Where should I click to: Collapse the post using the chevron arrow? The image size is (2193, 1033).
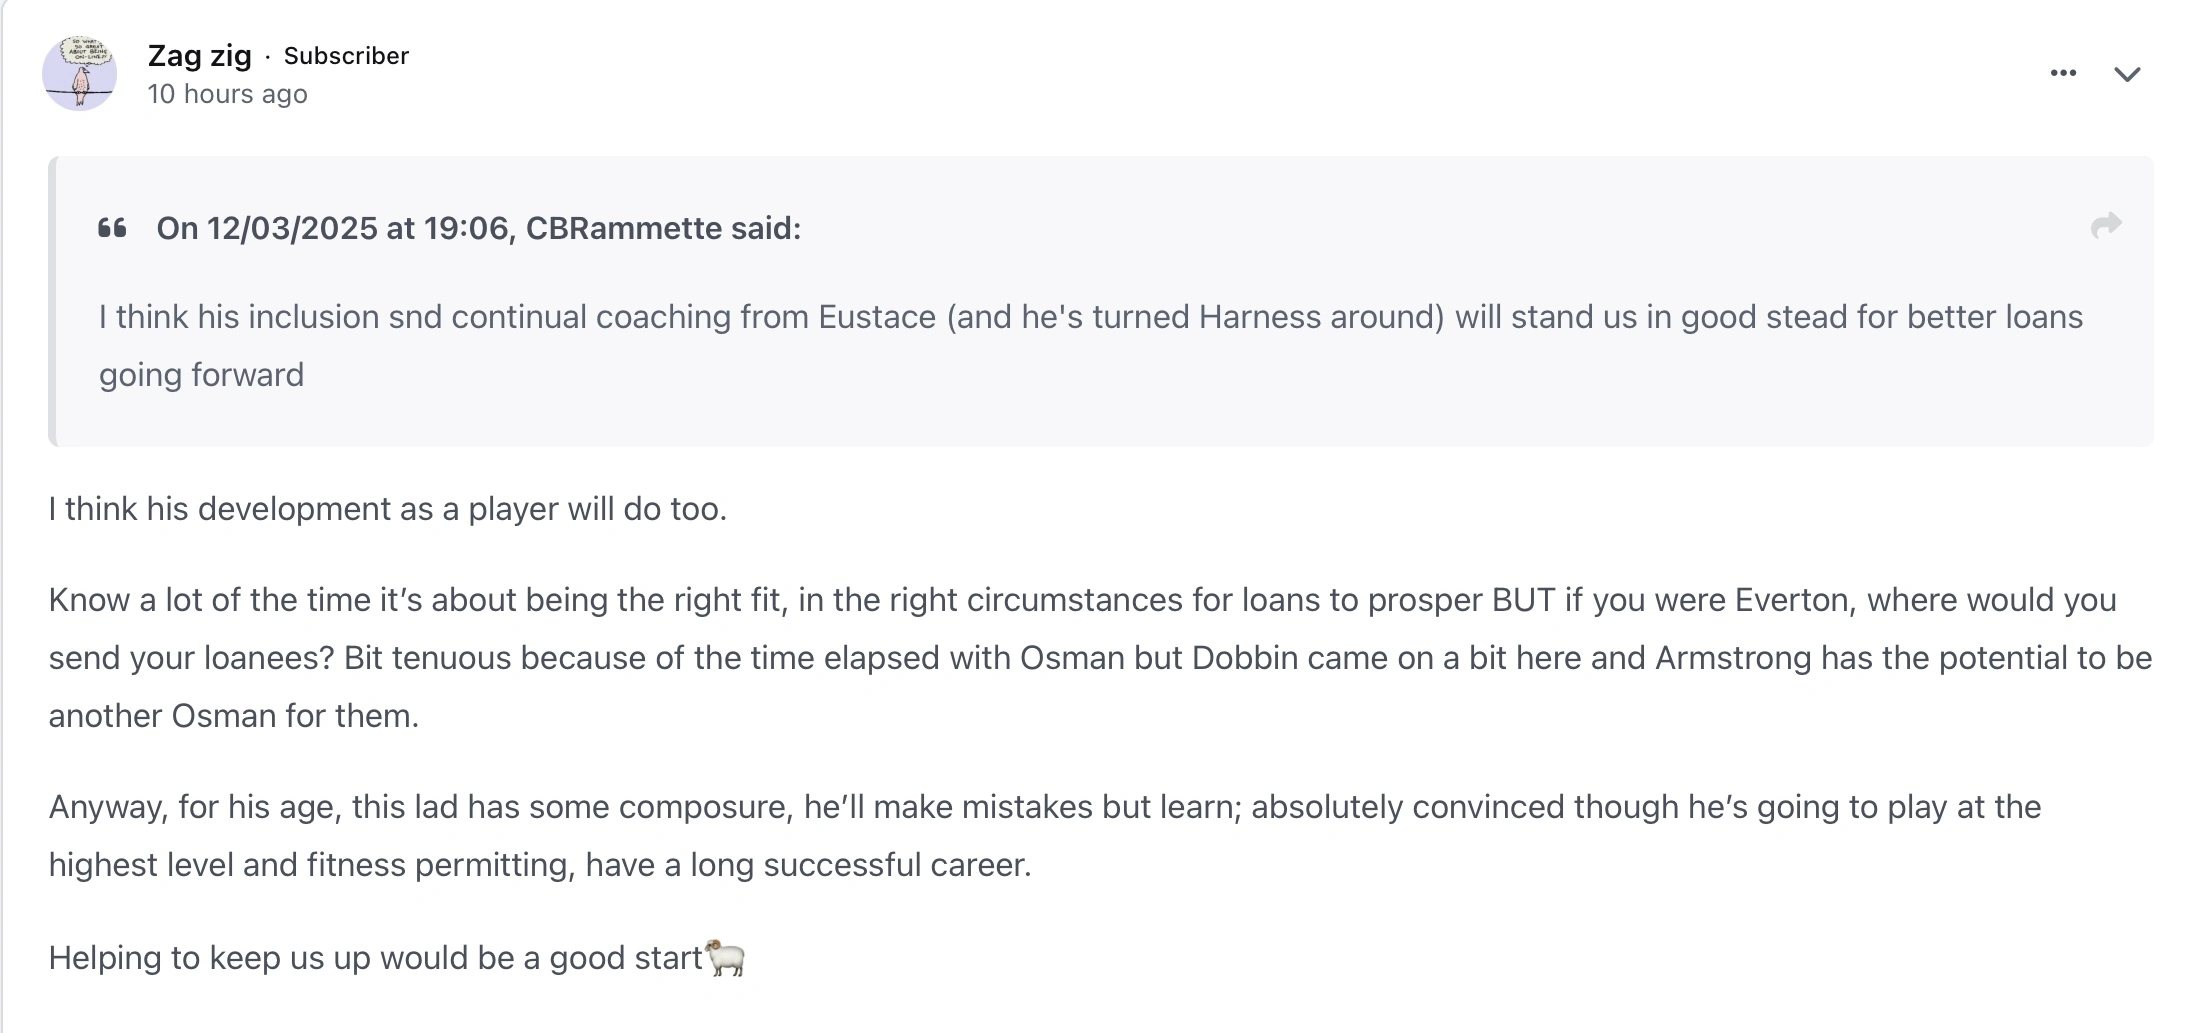pos(2127,74)
